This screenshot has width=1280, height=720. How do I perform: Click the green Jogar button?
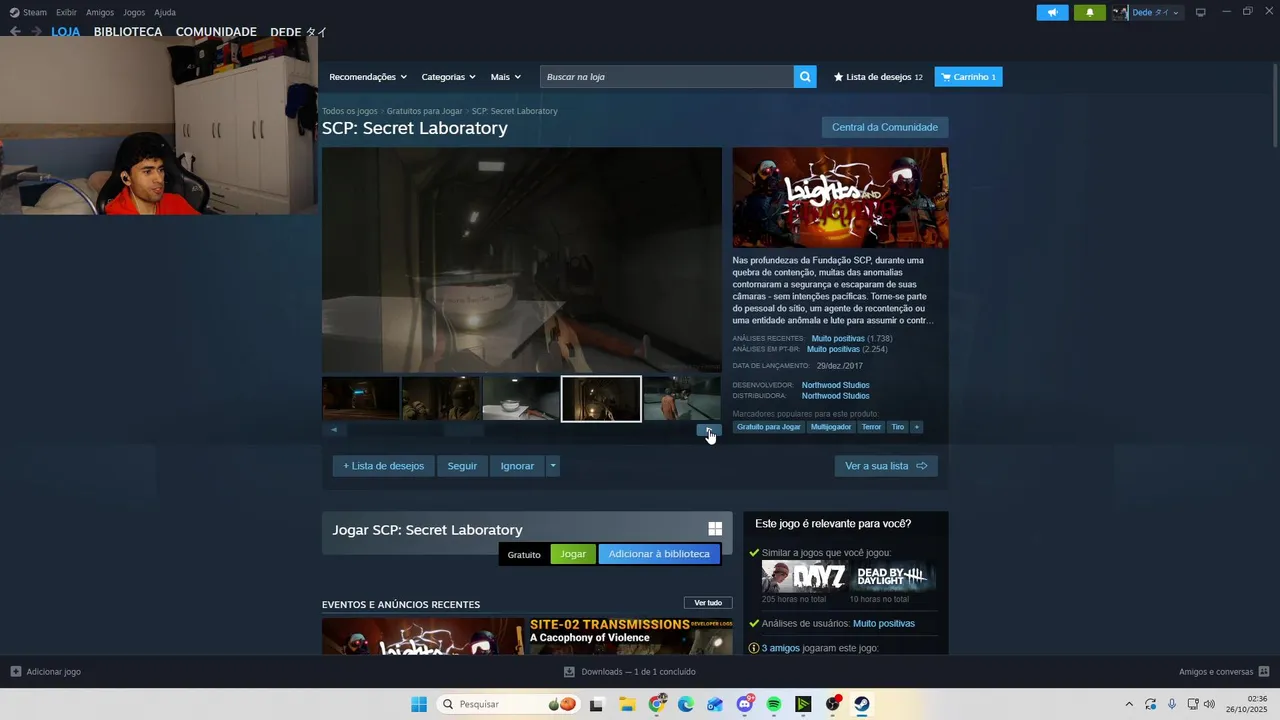tap(573, 554)
